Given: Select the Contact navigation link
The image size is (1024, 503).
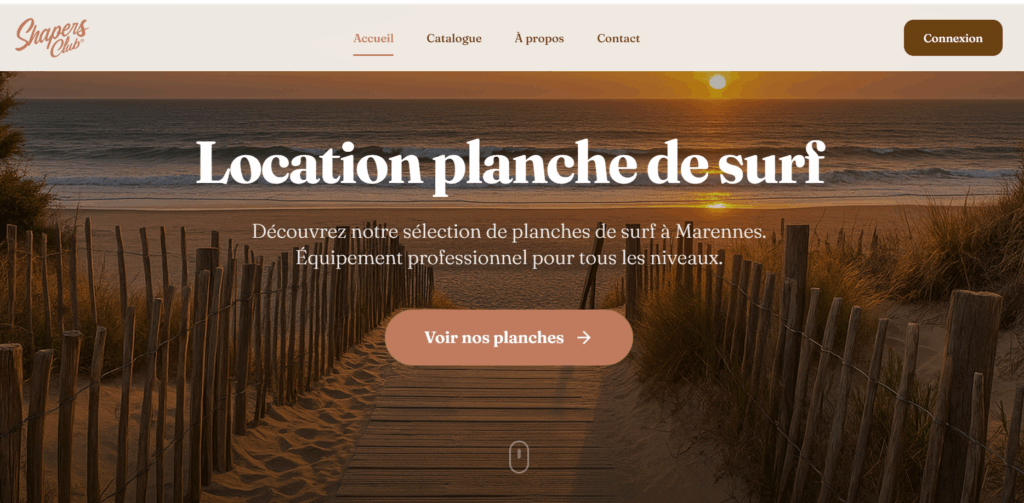Looking at the screenshot, I should (x=618, y=39).
